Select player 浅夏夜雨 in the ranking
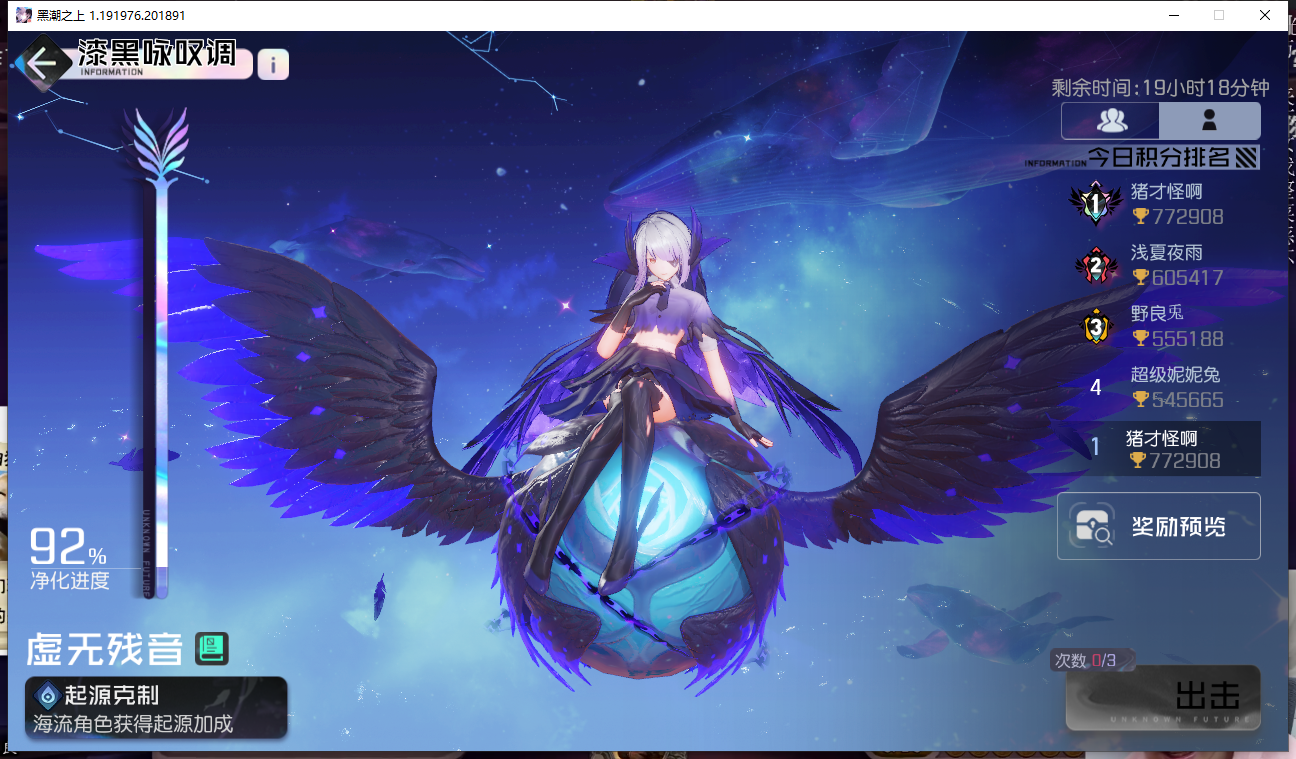The width and height of the screenshot is (1296, 759). [1166, 253]
